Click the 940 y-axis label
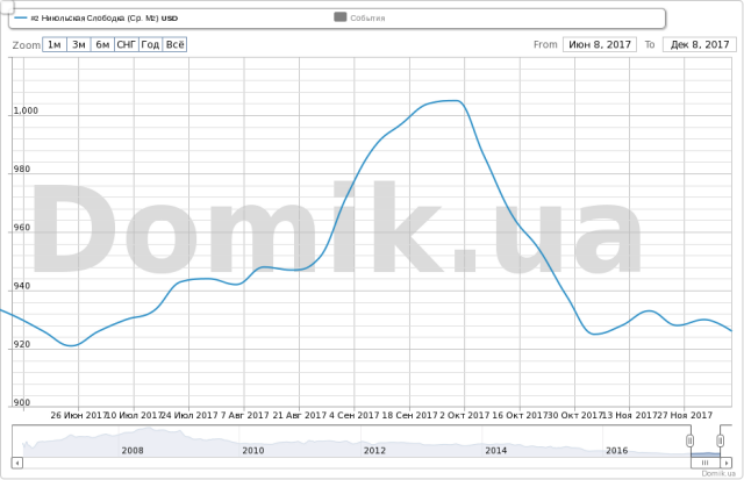 (x=22, y=286)
